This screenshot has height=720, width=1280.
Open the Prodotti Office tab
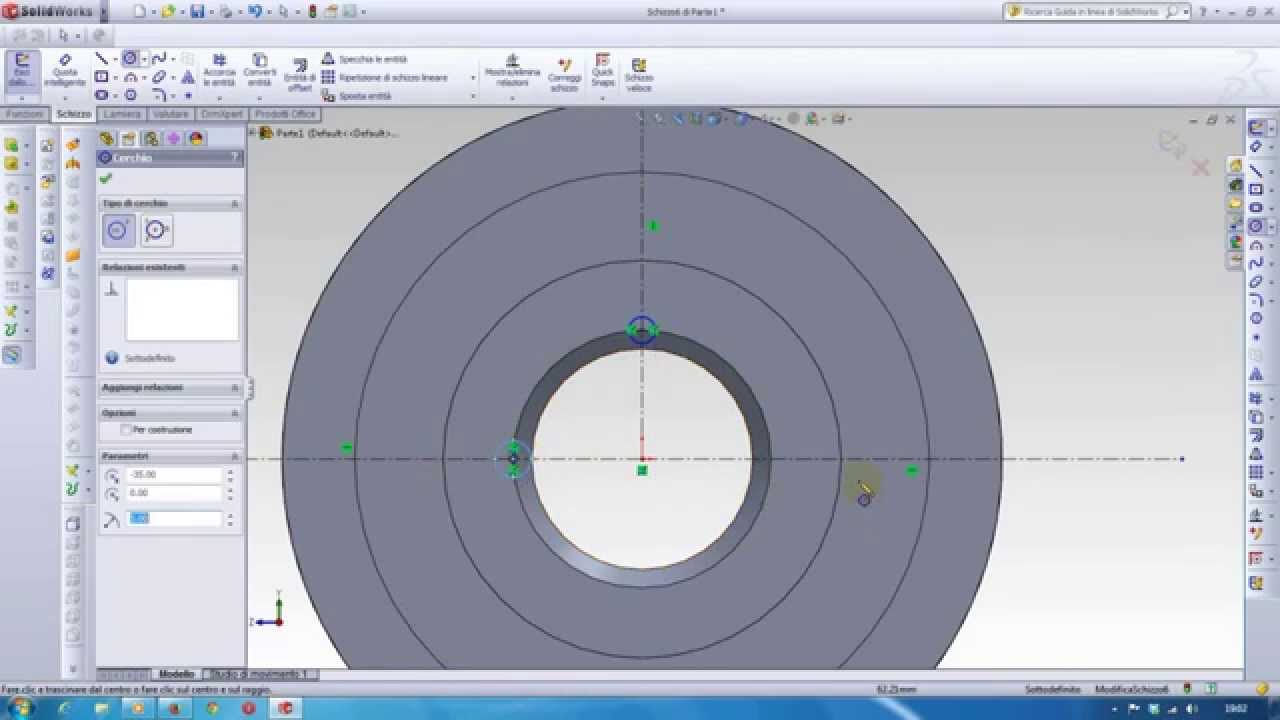pos(285,114)
